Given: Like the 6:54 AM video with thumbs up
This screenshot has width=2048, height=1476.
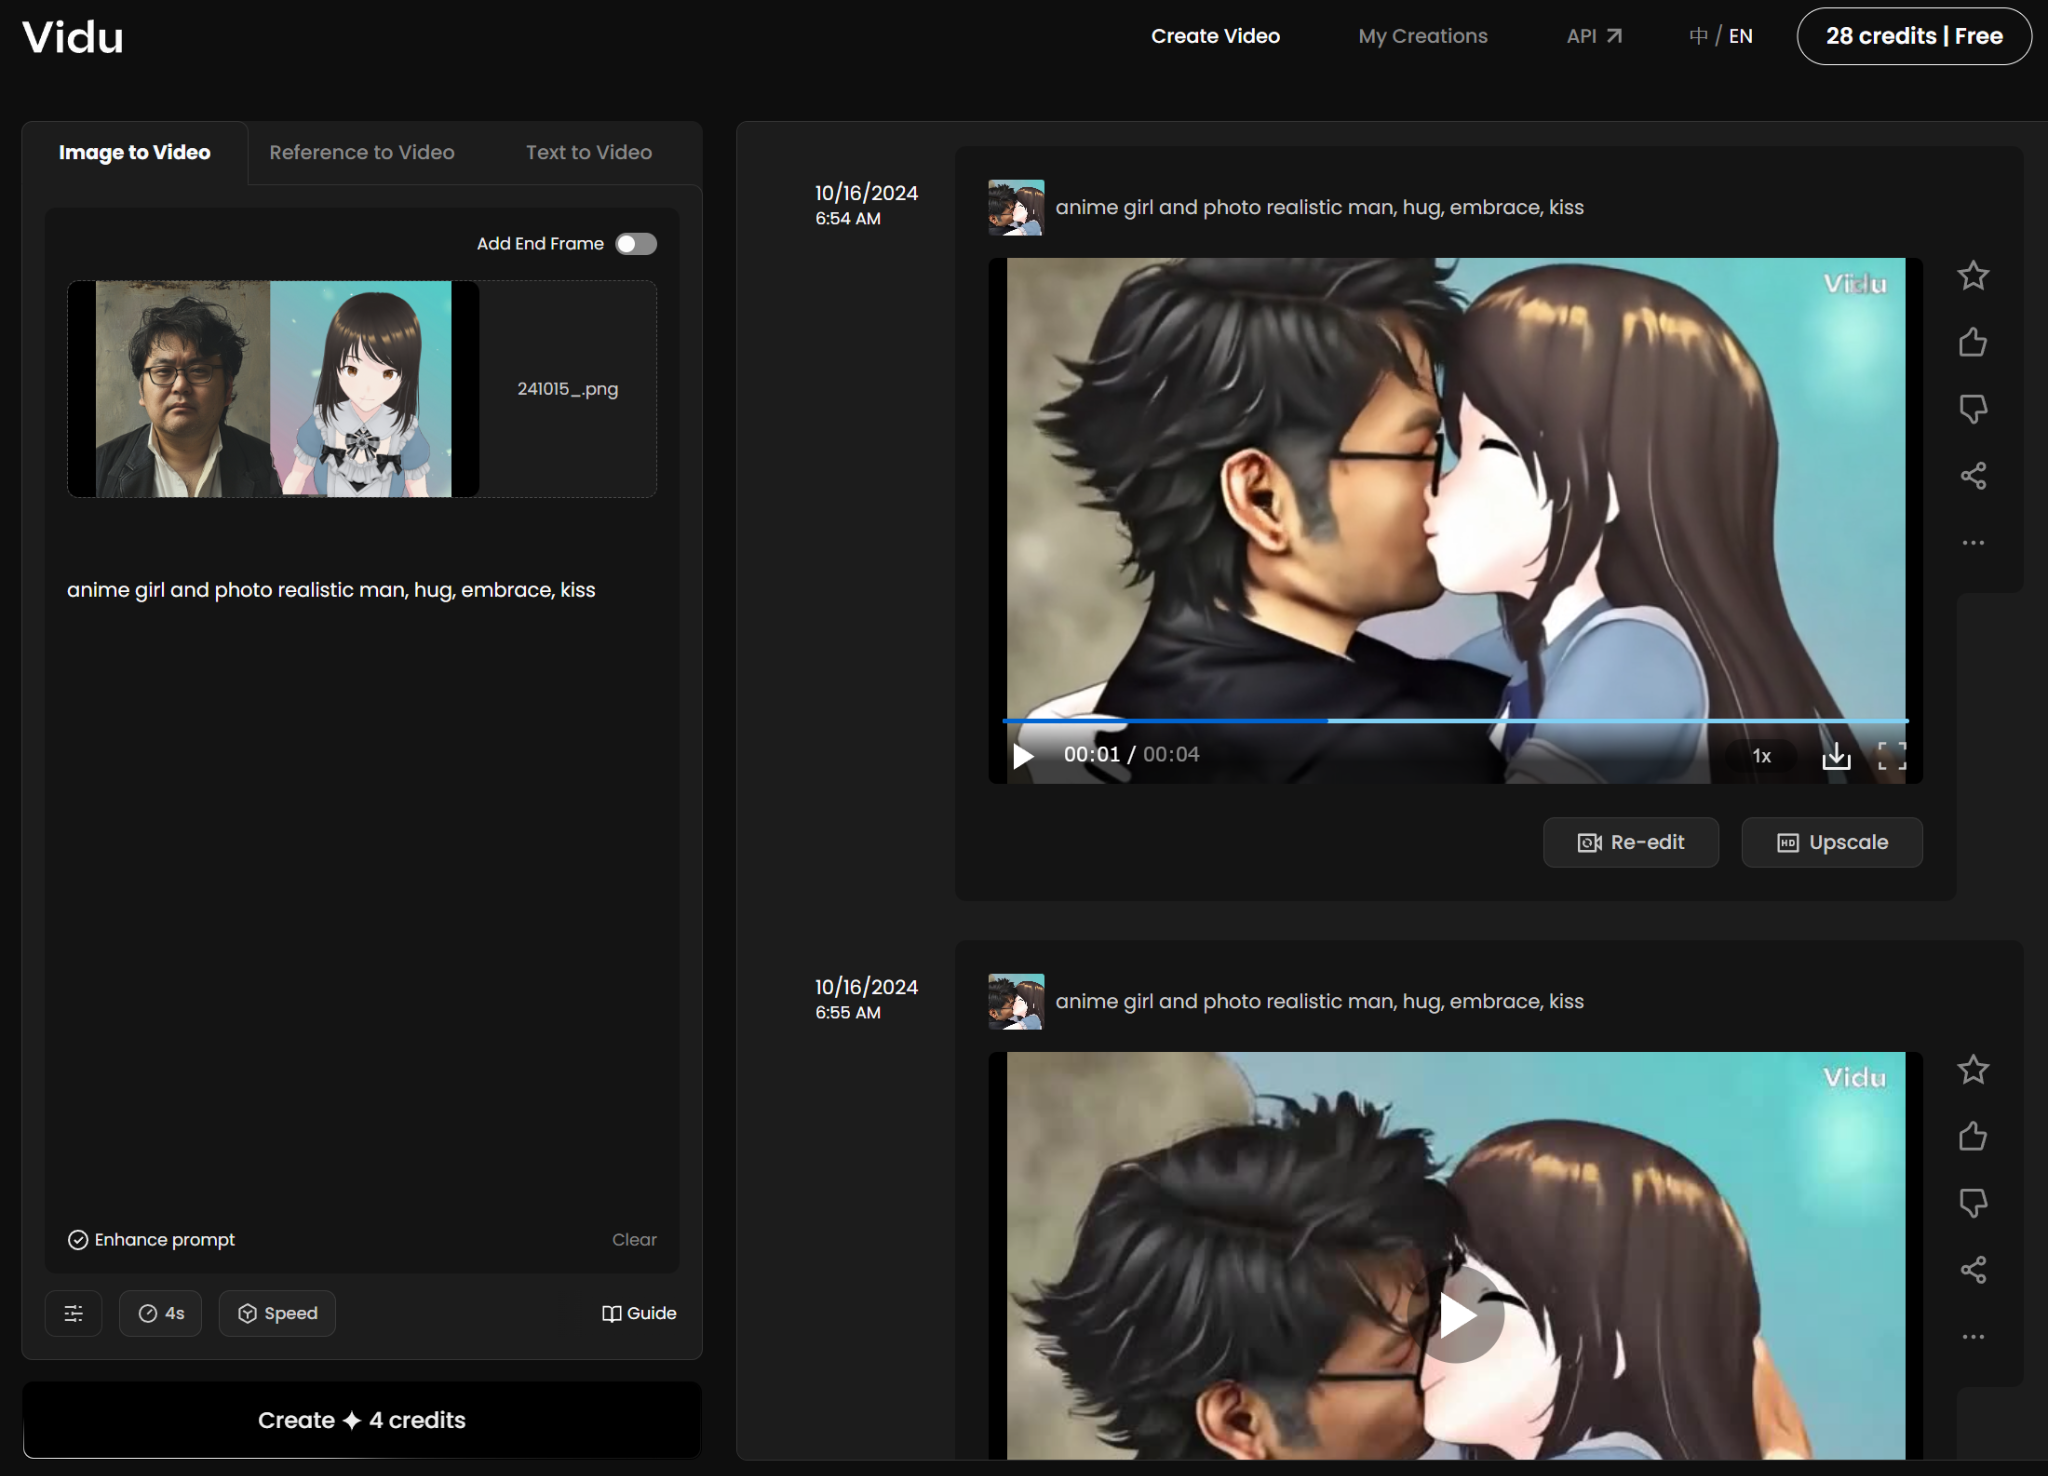Looking at the screenshot, I should 1972,342.
